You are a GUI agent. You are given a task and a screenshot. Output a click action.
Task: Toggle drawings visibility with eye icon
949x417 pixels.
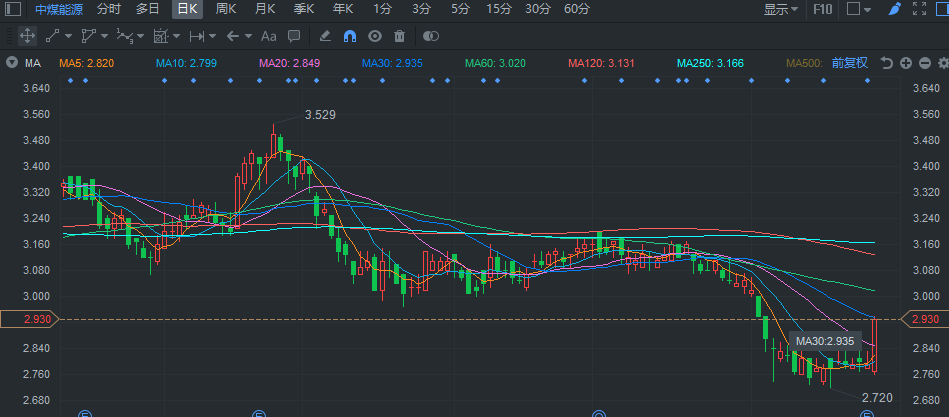coord(375,36)
